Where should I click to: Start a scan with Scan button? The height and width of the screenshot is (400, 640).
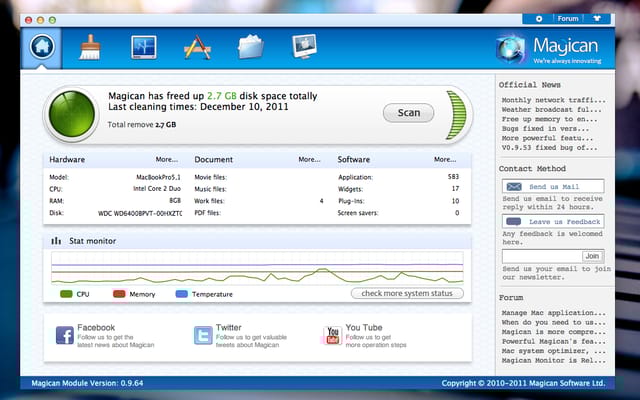point(408,113)
